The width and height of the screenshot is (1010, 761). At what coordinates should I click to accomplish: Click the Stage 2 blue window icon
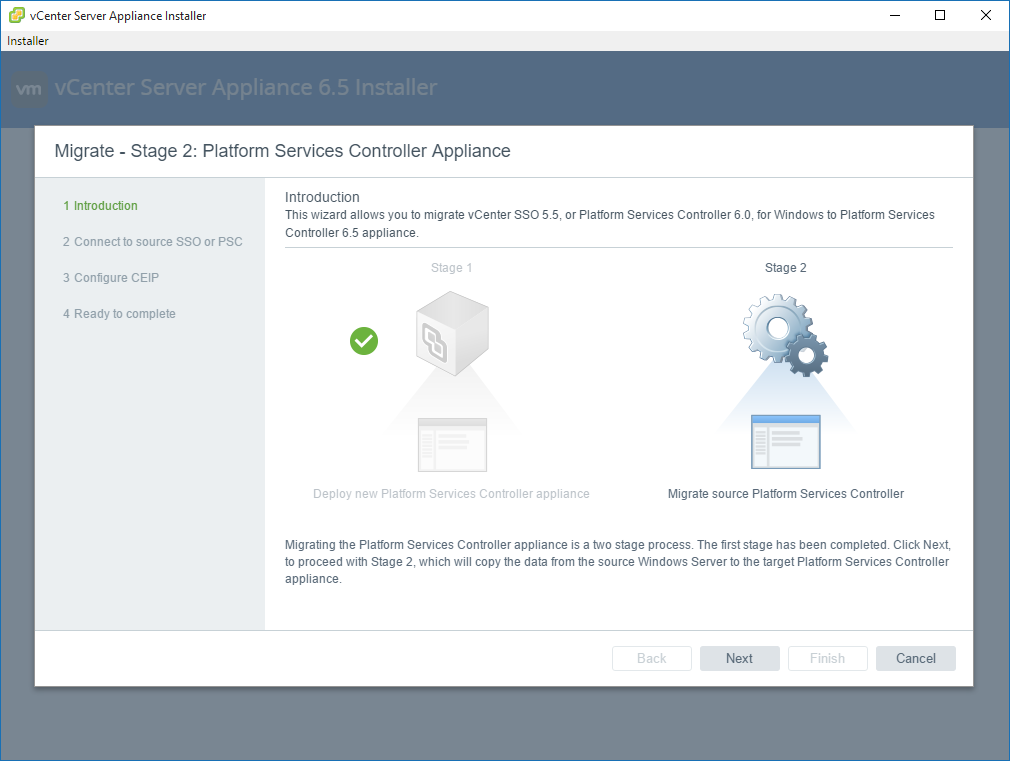(785, 442)
